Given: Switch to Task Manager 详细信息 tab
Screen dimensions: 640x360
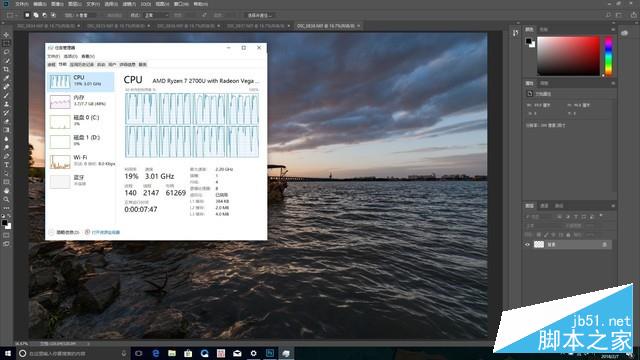Looking at the screenshot, I should pos(127,64).
